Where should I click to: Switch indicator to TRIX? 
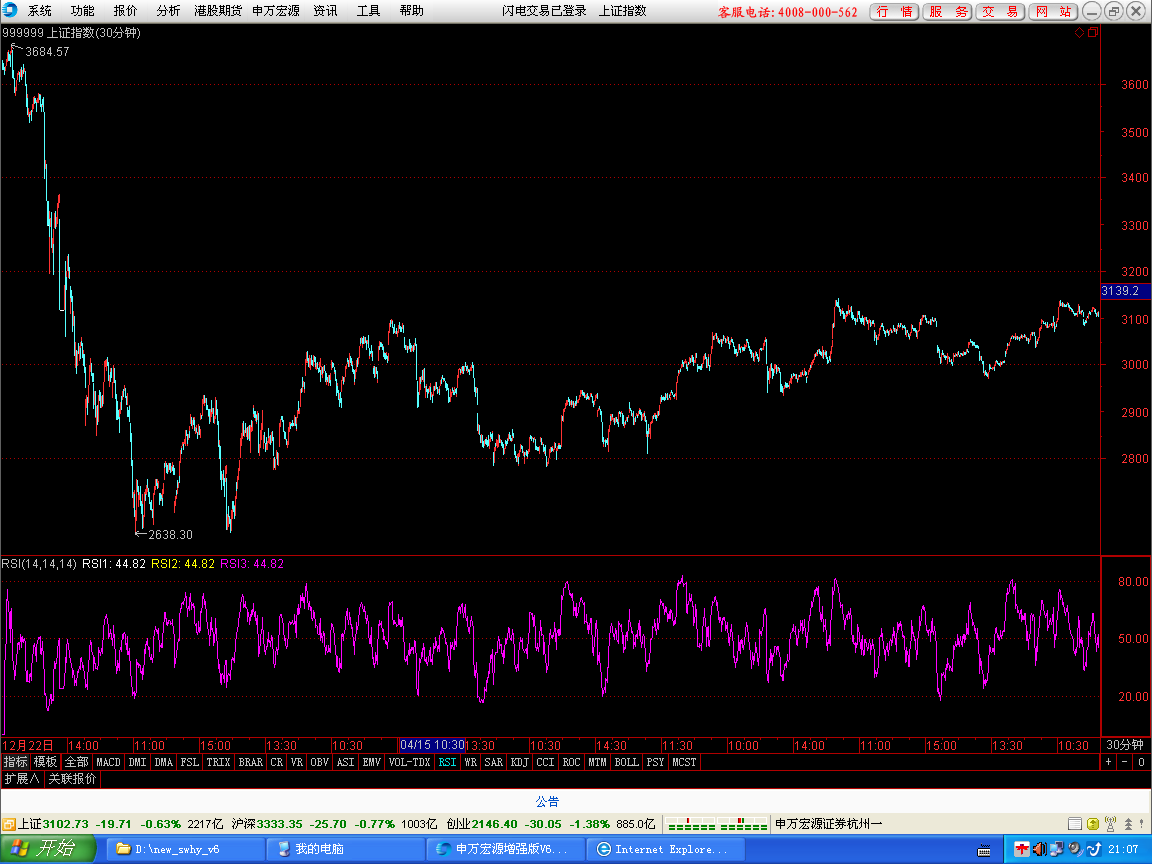(218, 762)
